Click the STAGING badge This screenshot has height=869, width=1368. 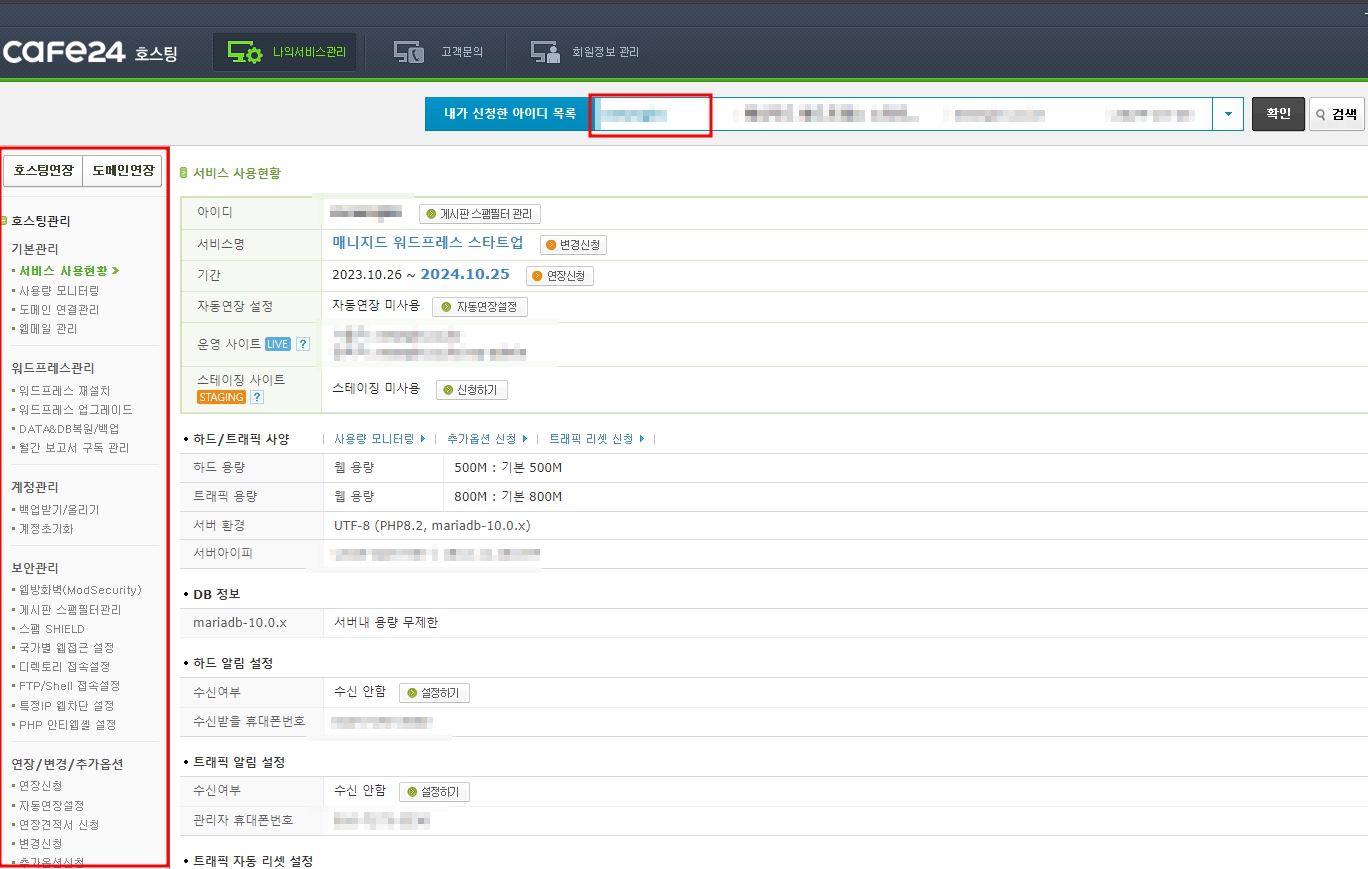click(221, 397)
